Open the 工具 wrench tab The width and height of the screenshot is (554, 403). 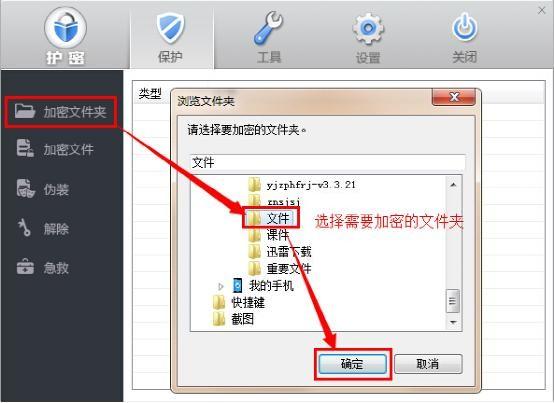click(x=269, y=37)
